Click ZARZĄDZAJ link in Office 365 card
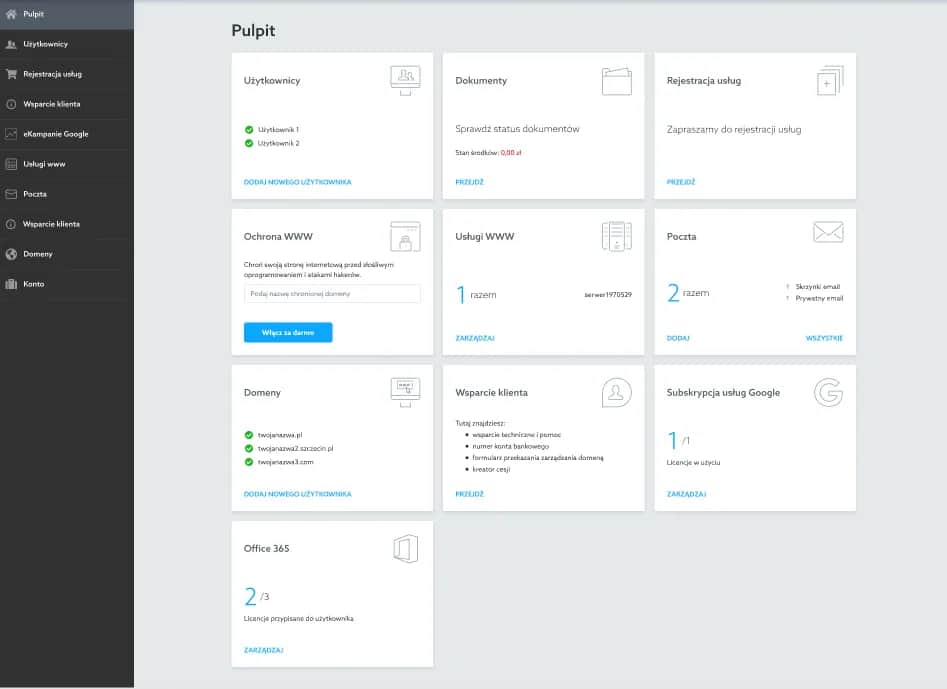Screen dimensions: 947x689 [263, 650]
